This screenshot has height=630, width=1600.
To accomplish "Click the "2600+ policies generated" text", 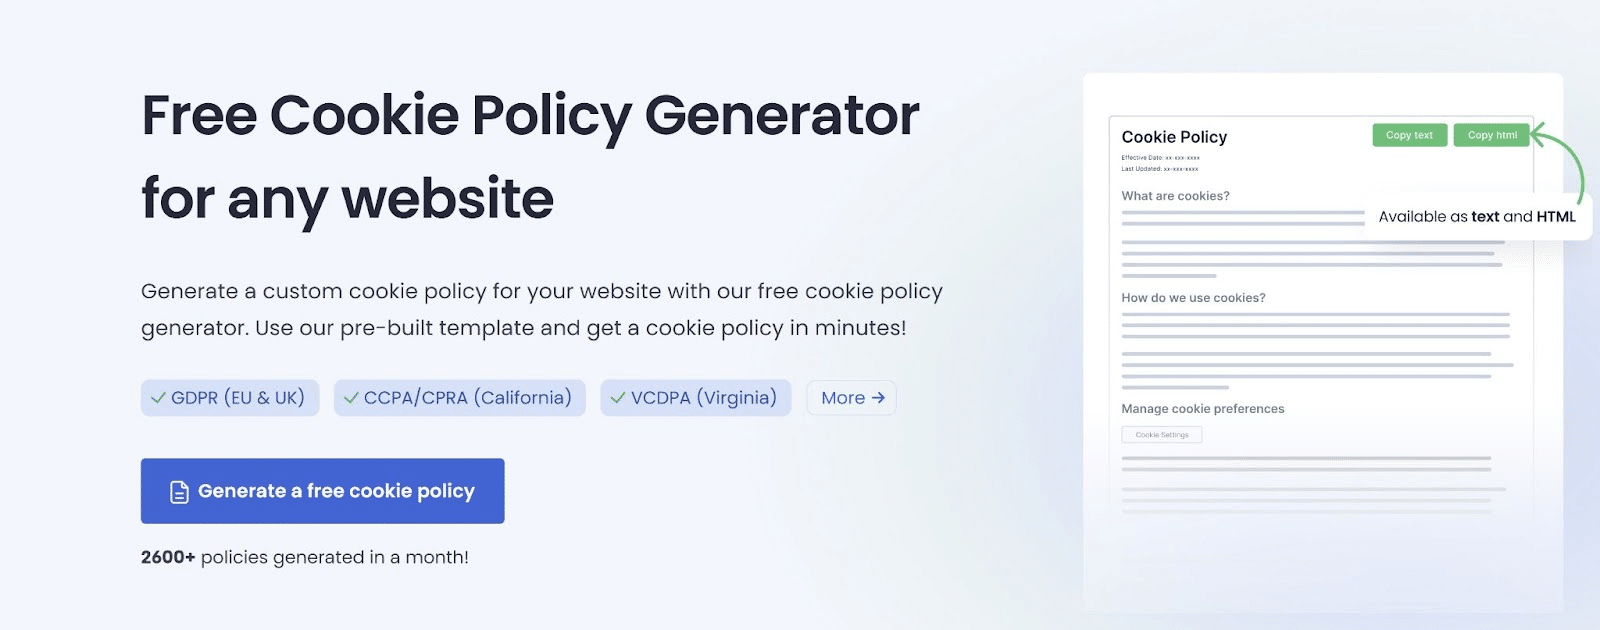I will pos(304,557).
